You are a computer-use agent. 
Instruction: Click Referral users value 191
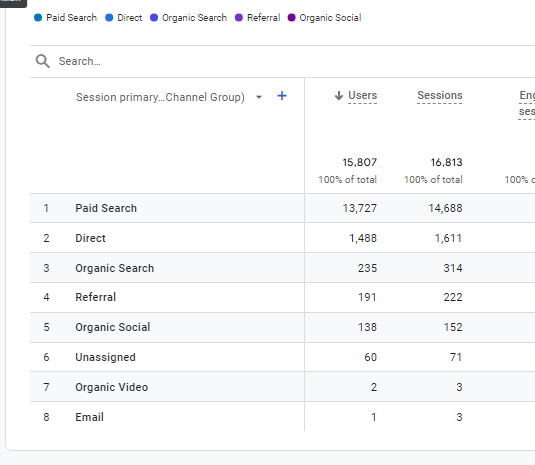click(x=367, y=297)
